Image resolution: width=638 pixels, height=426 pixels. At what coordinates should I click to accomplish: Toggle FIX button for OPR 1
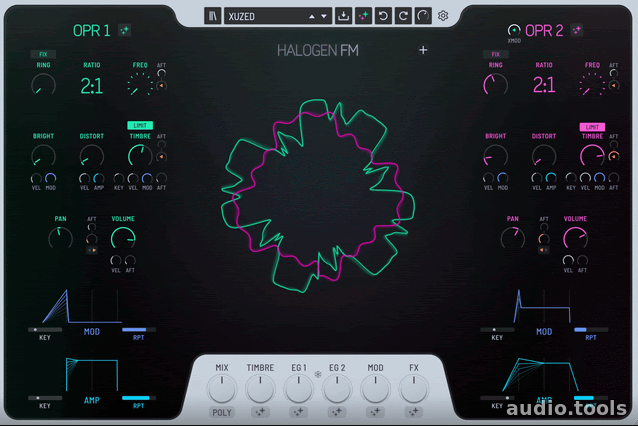tap(43, 54)
